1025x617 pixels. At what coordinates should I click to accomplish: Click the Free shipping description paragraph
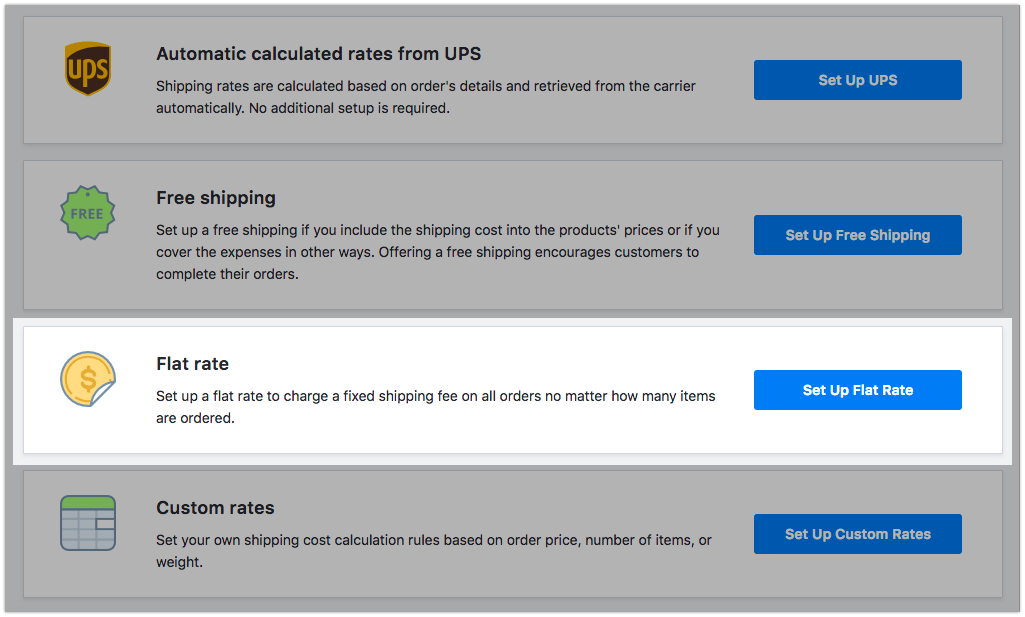click(x=437, y=252)
